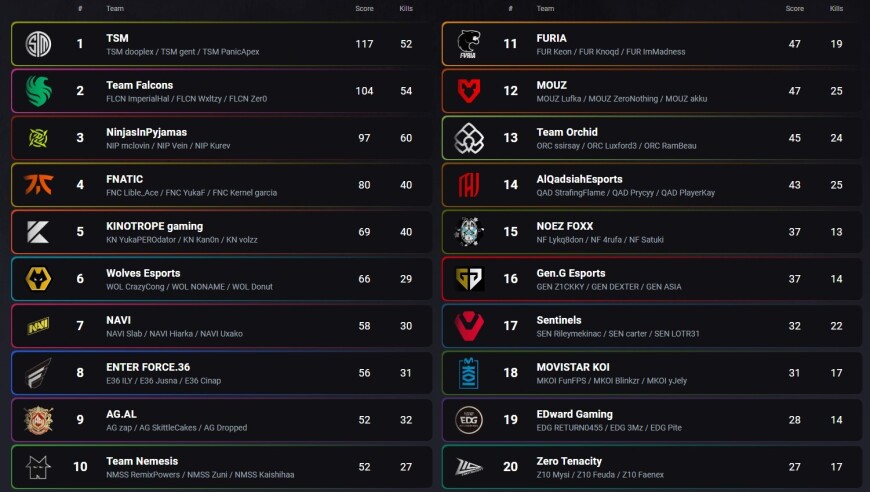Select the AlQadsiahEsports row

pos(652,185)
